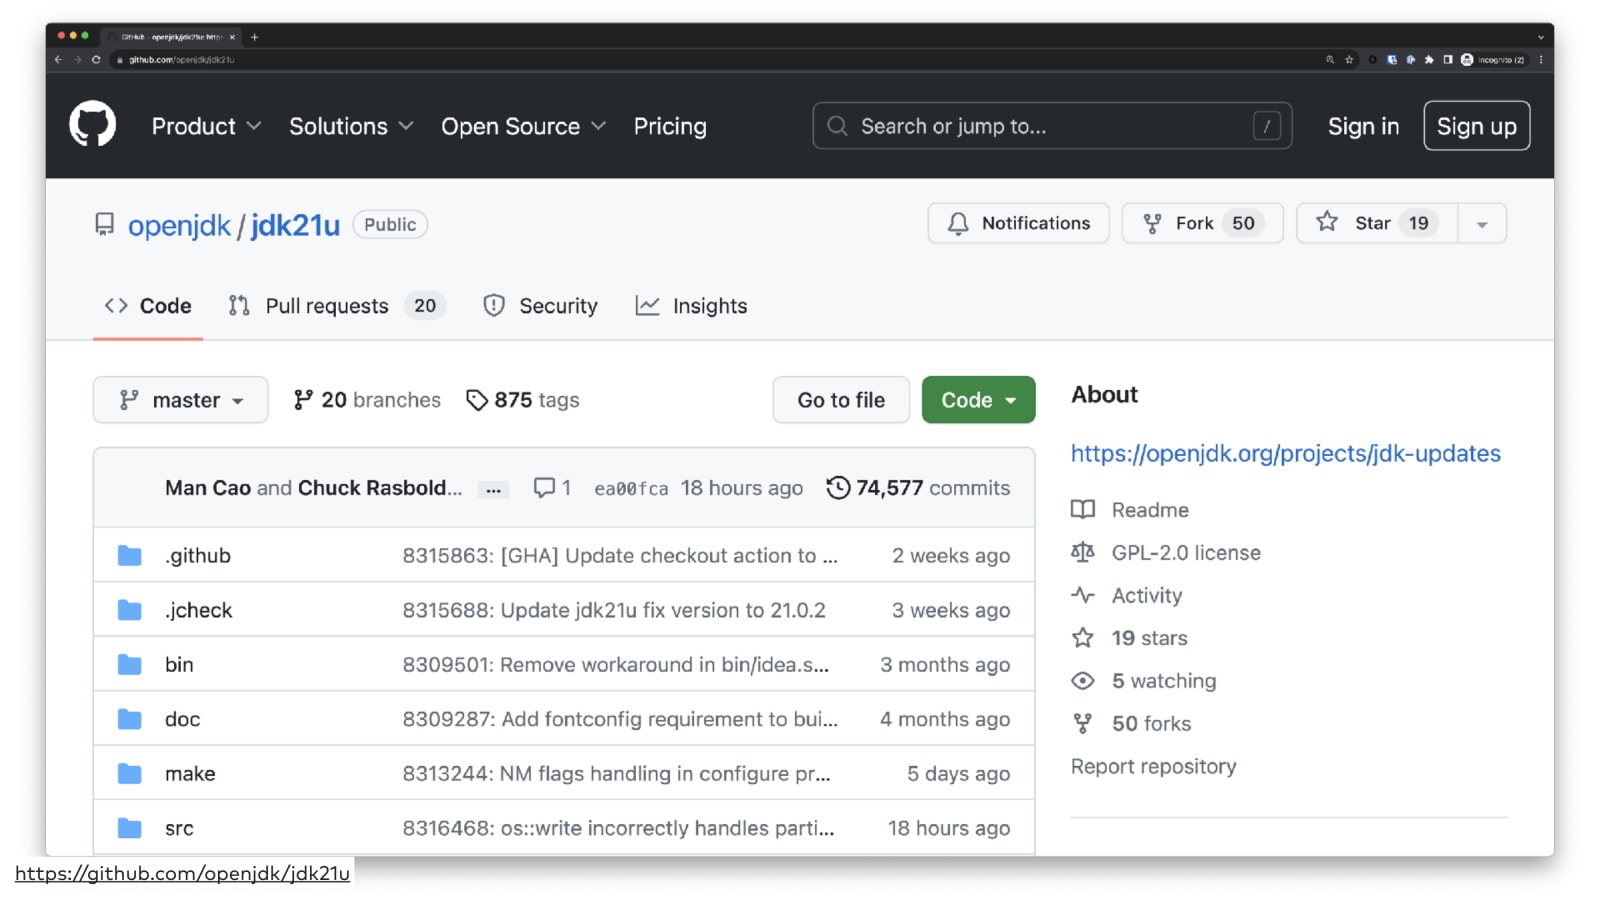Open commit 8309501 Remove workaround message
The height and width of the screenshot is (900, 1600).
point(616,665)
